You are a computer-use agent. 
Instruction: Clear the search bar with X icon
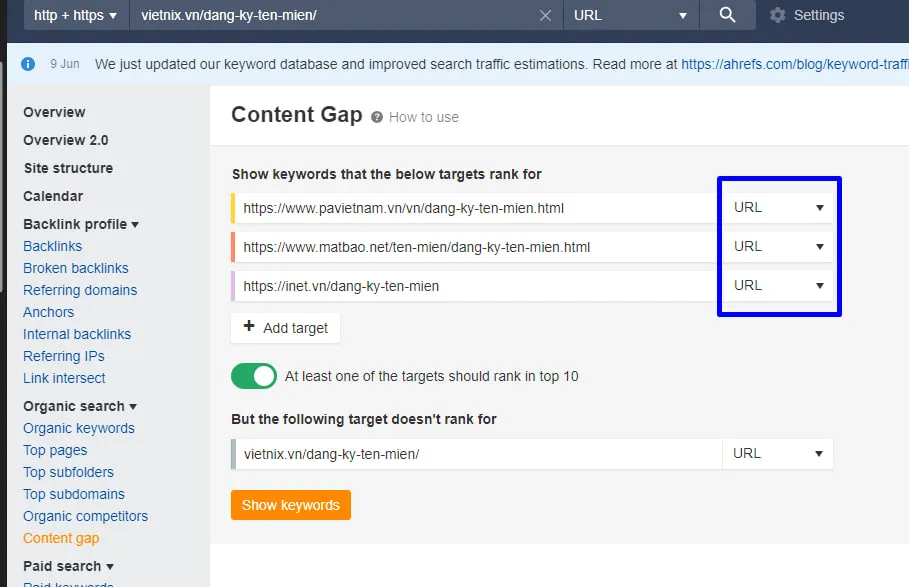(x=545, y=16)
